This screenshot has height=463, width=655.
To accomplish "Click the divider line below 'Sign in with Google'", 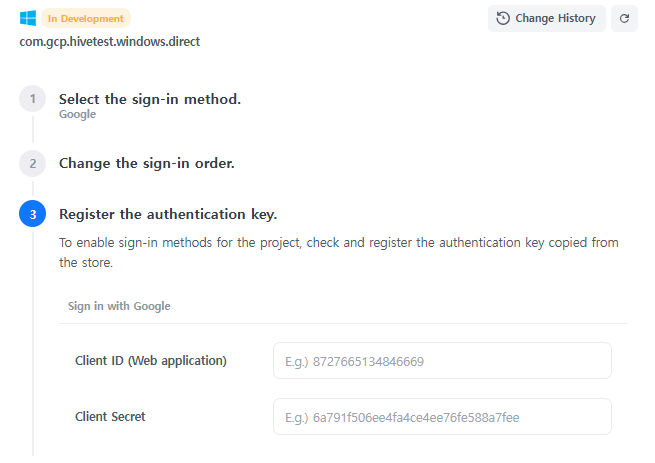I will [343, 323].
